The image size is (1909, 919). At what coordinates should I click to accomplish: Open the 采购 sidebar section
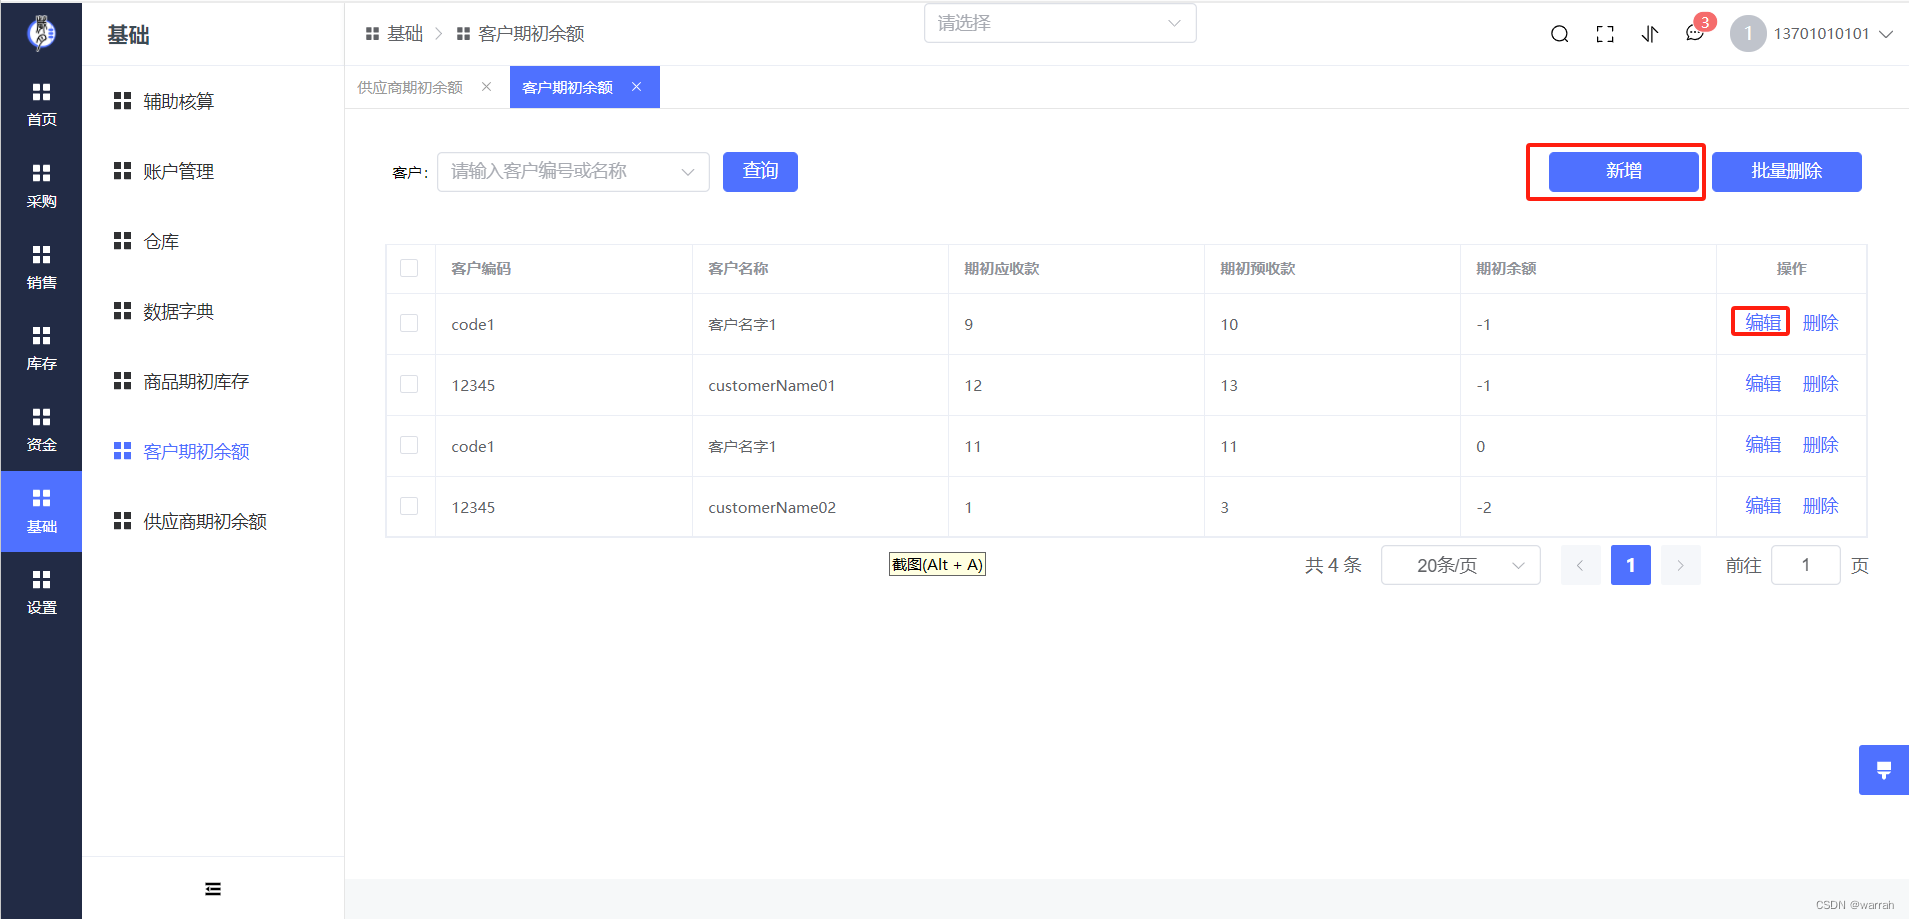click(x=41, y=187)
